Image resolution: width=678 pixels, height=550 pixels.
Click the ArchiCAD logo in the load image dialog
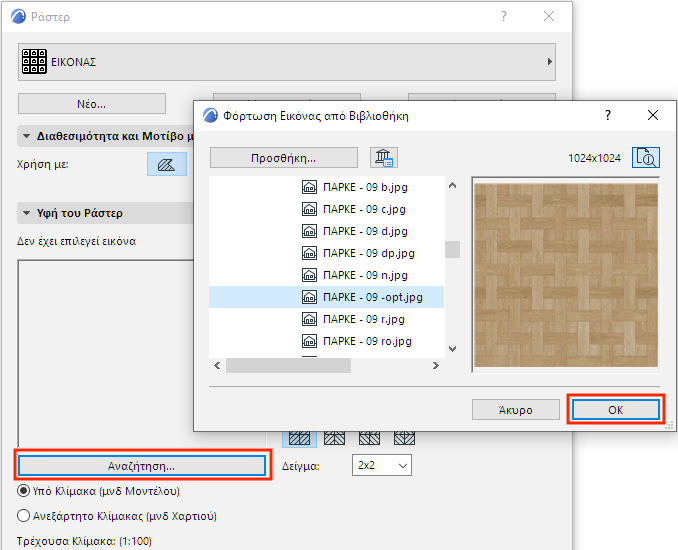click(x=211, y=115)
